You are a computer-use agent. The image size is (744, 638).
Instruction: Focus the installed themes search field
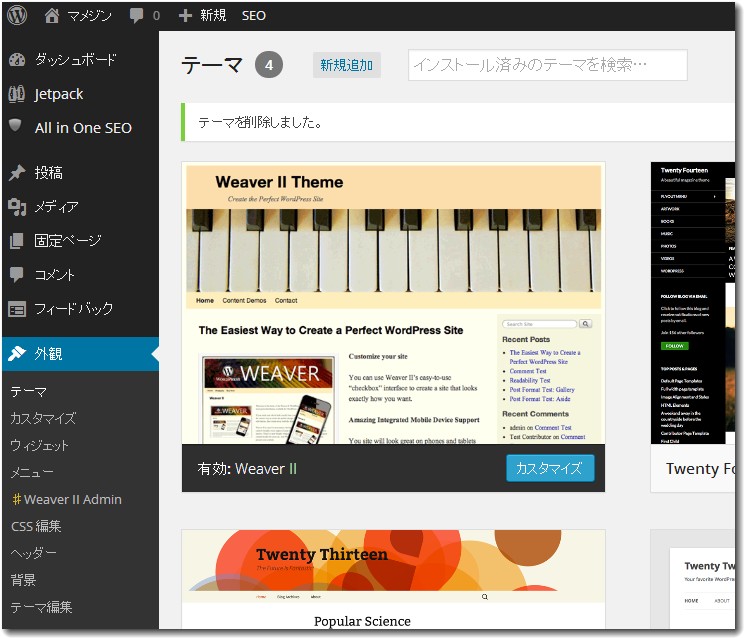(548, 65)
